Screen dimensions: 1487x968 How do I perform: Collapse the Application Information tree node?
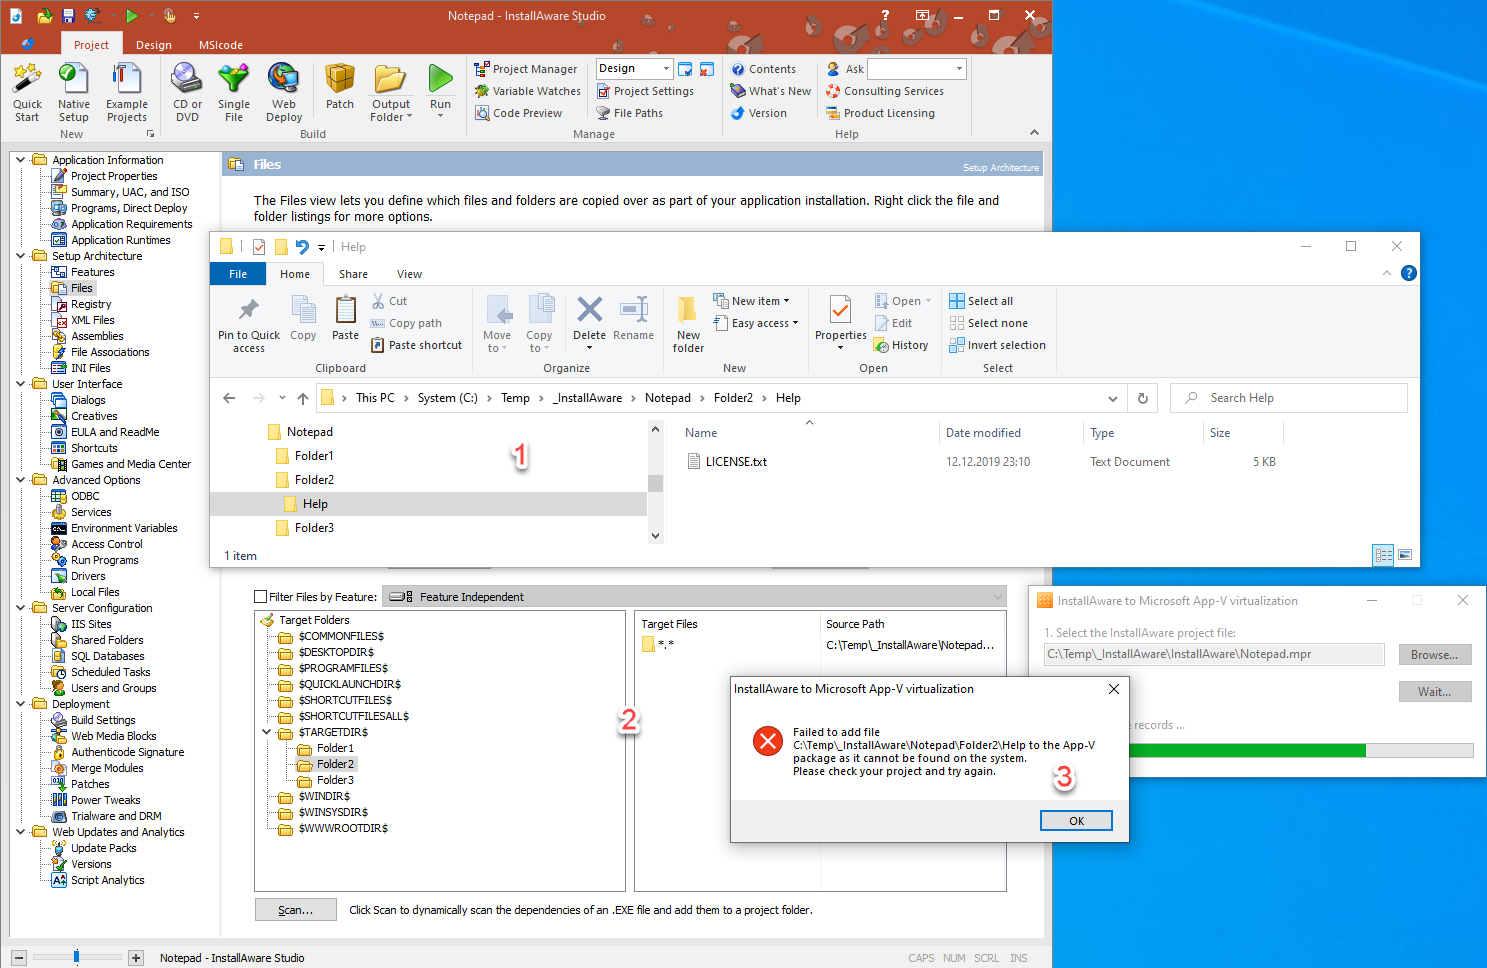pyautogui.click(x=21, y=160)
